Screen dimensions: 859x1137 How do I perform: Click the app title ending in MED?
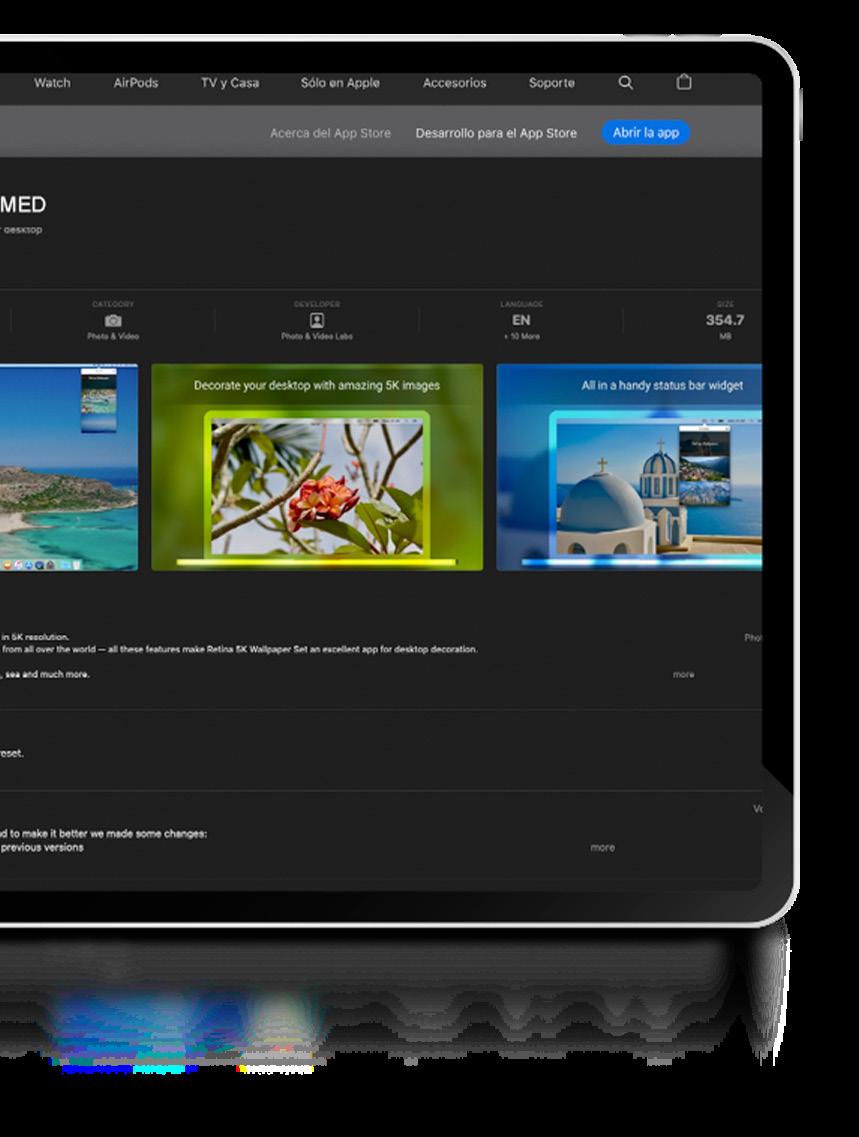(23, 204)
